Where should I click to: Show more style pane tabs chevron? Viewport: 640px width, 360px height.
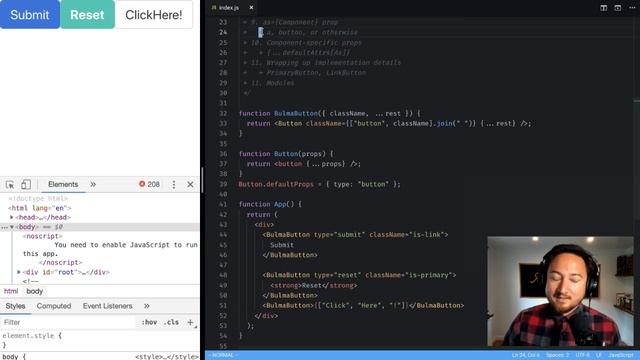click(147, 306)
